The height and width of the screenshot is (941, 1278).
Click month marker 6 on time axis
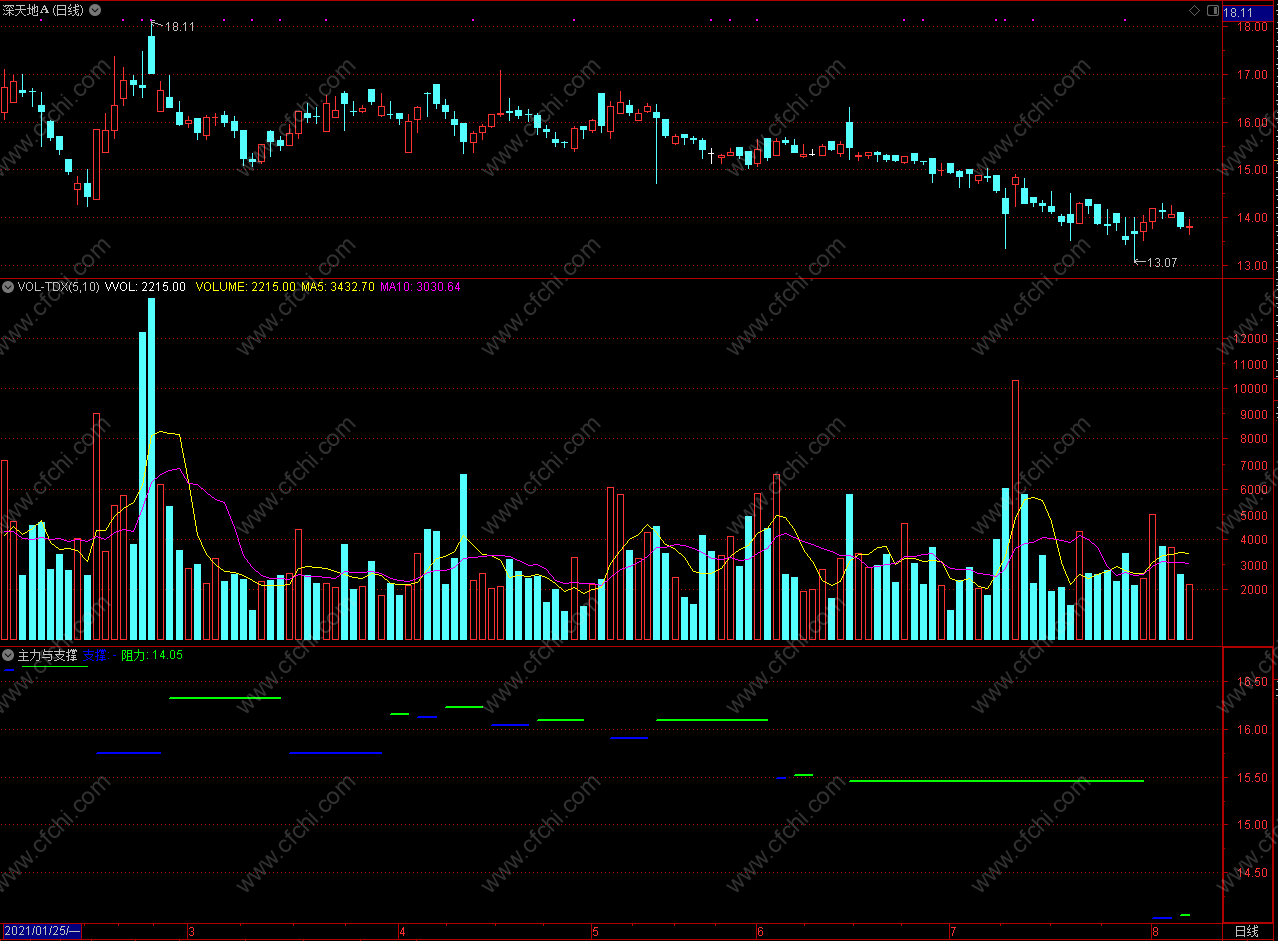click(x=760, y=931)
